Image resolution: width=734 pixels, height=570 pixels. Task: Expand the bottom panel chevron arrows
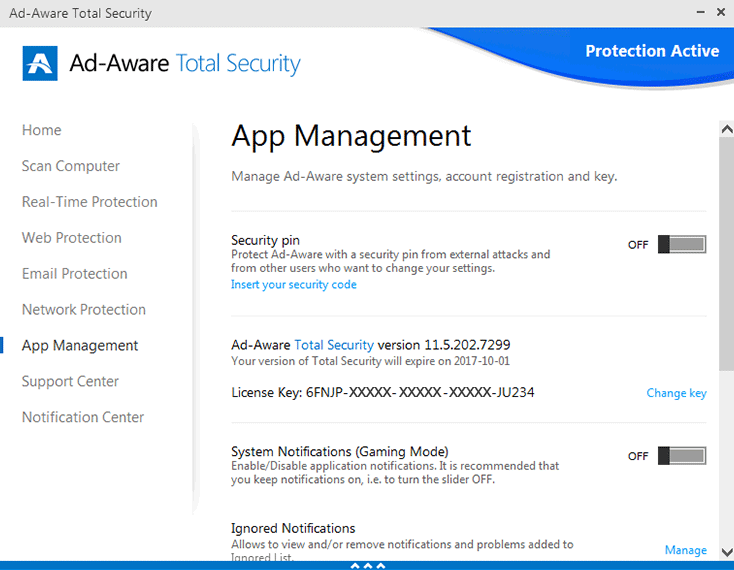point(367,565)
